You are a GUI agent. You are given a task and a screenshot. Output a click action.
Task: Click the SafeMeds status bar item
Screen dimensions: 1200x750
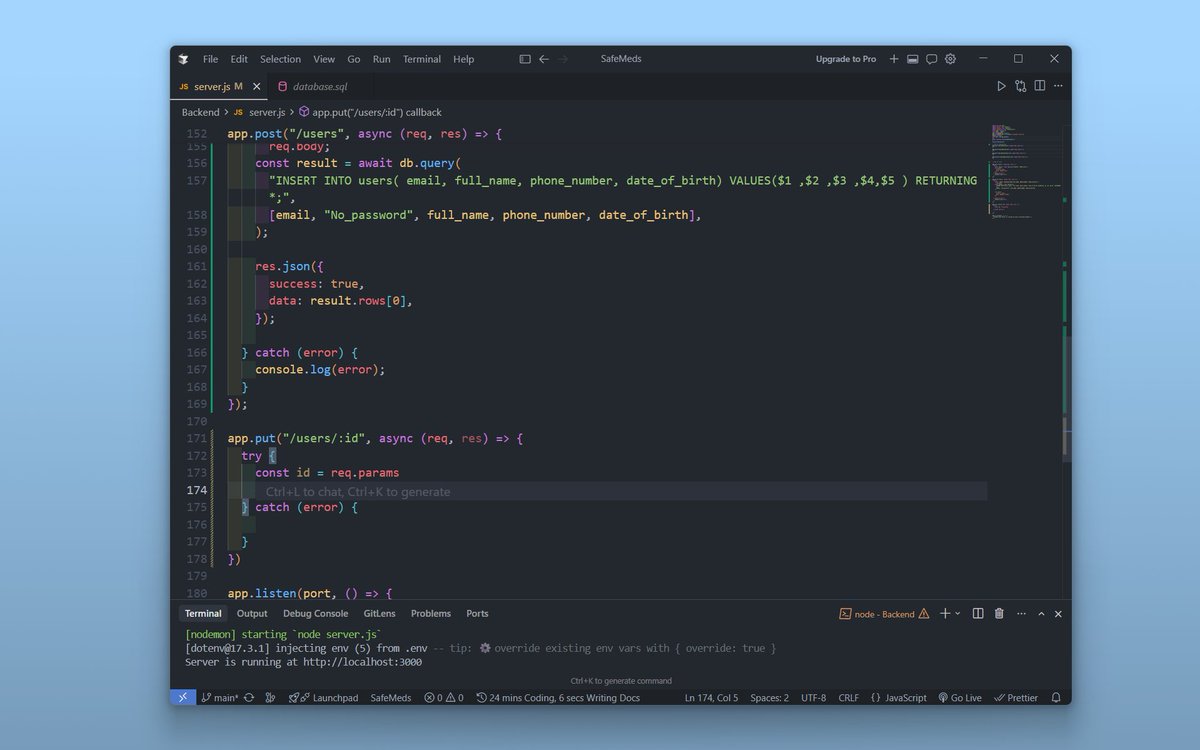pos(390,697)
